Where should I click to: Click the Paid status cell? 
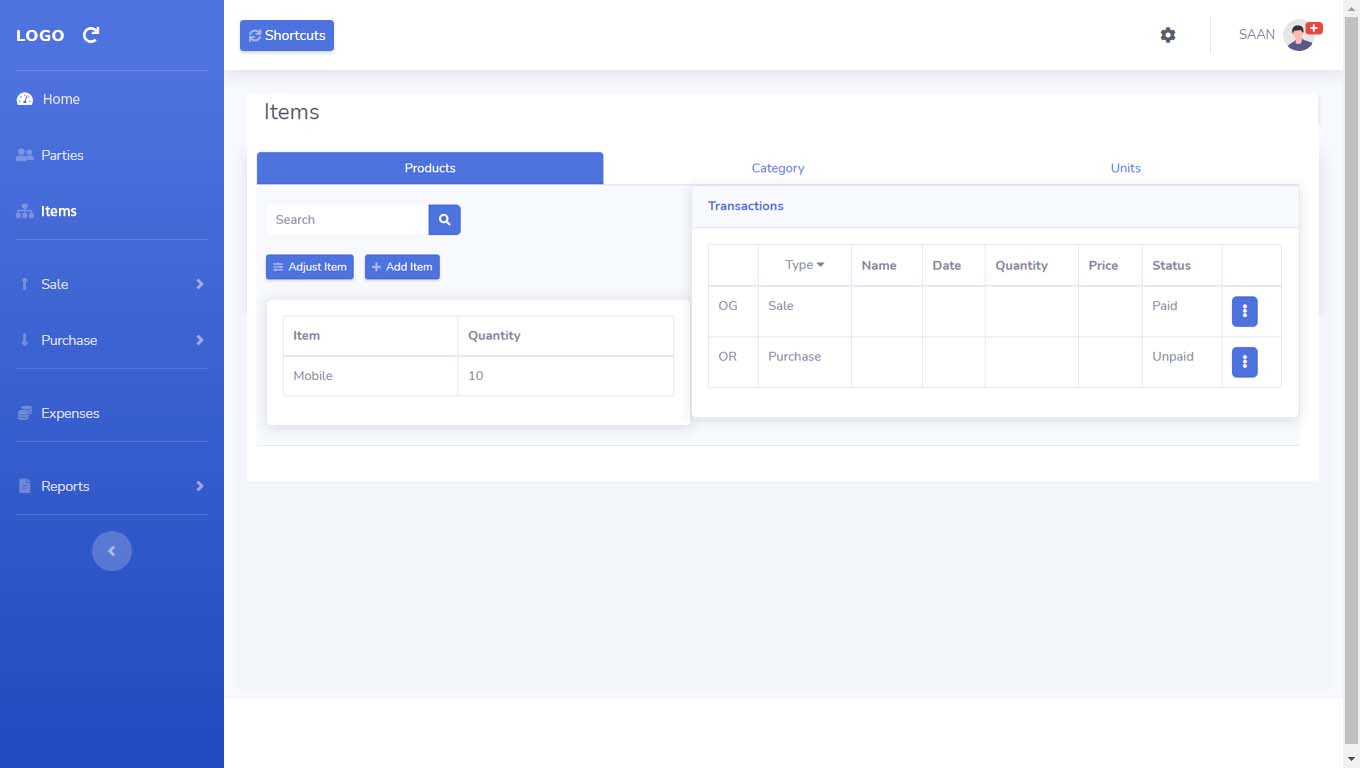pyautogui.click(x=1181, y=312)
